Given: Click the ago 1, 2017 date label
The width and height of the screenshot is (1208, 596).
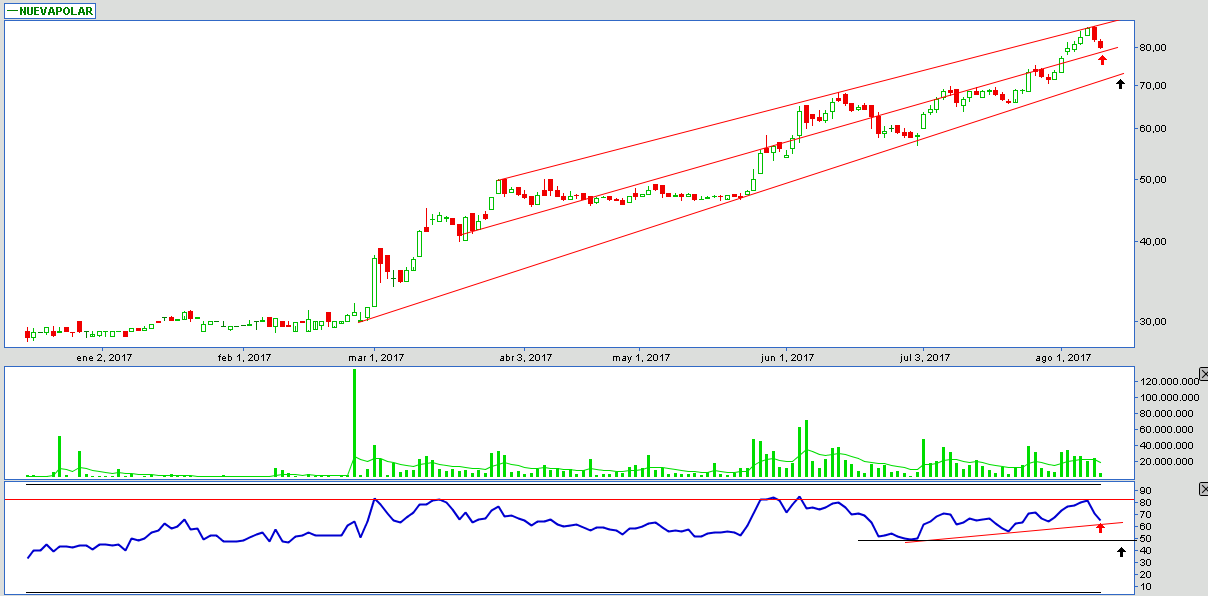Looking at the screenshot, I should pos(1062,357).
